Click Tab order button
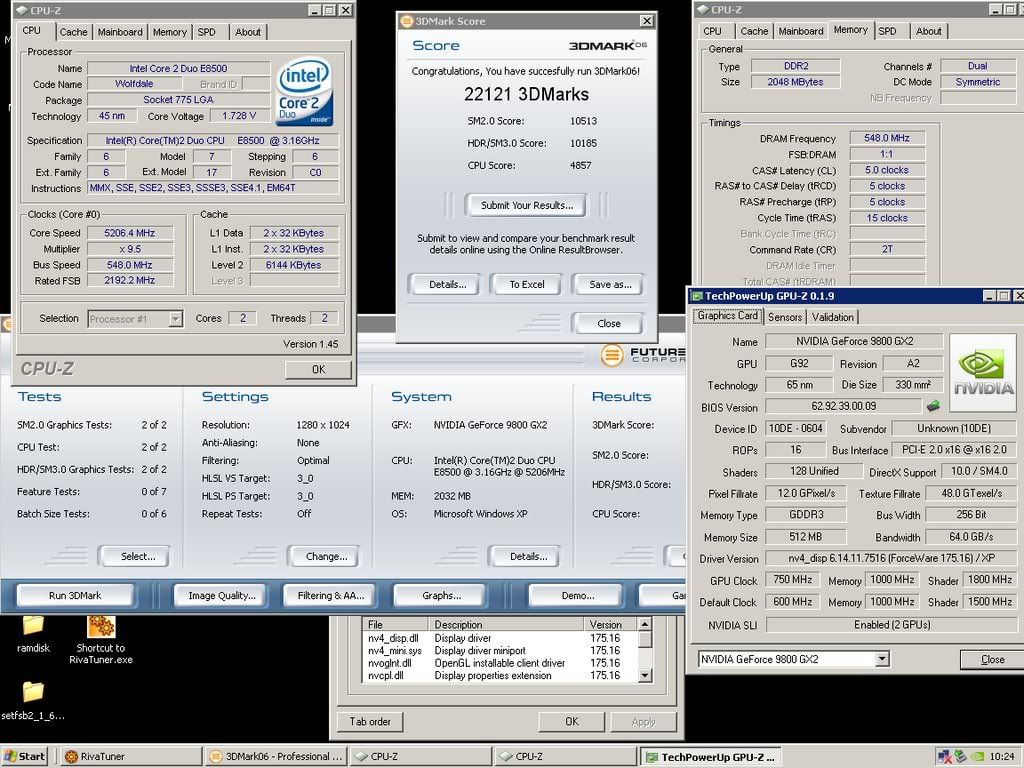This screenshot has height=768, width=1024. tap(370, 722)
